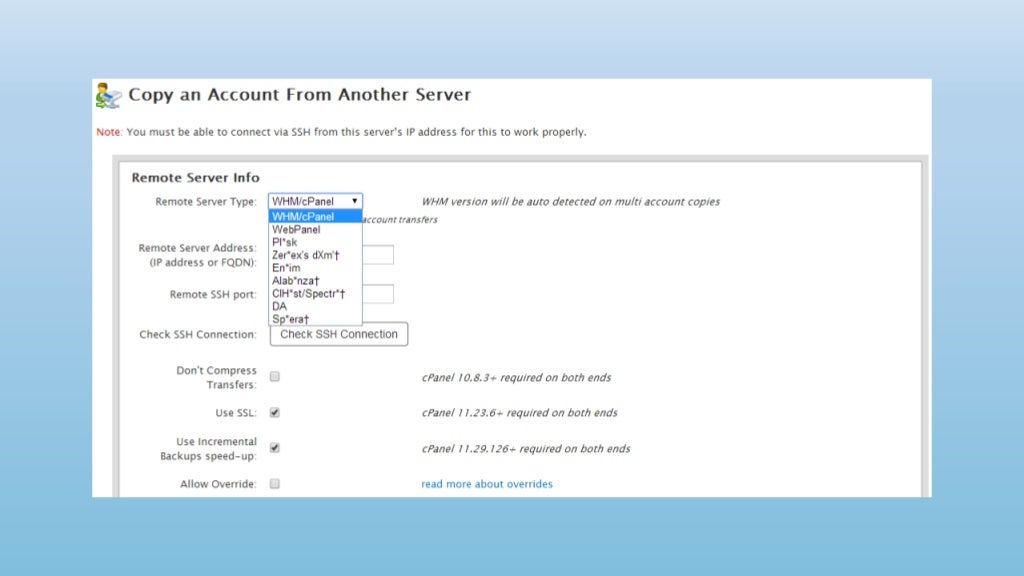The image size is (1024, 576).
Task: Select Zer*ex's dXm option
Action: (x=315, y=255)
